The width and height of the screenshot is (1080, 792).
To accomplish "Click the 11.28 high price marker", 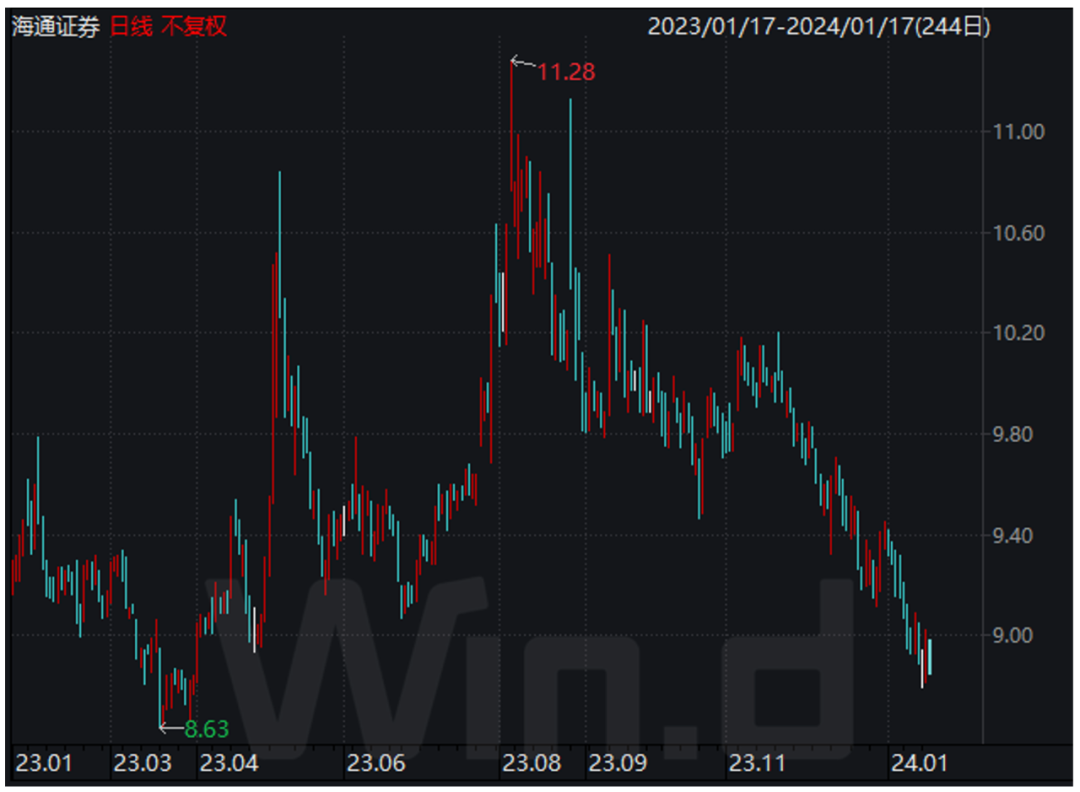I will pos(565,72).
